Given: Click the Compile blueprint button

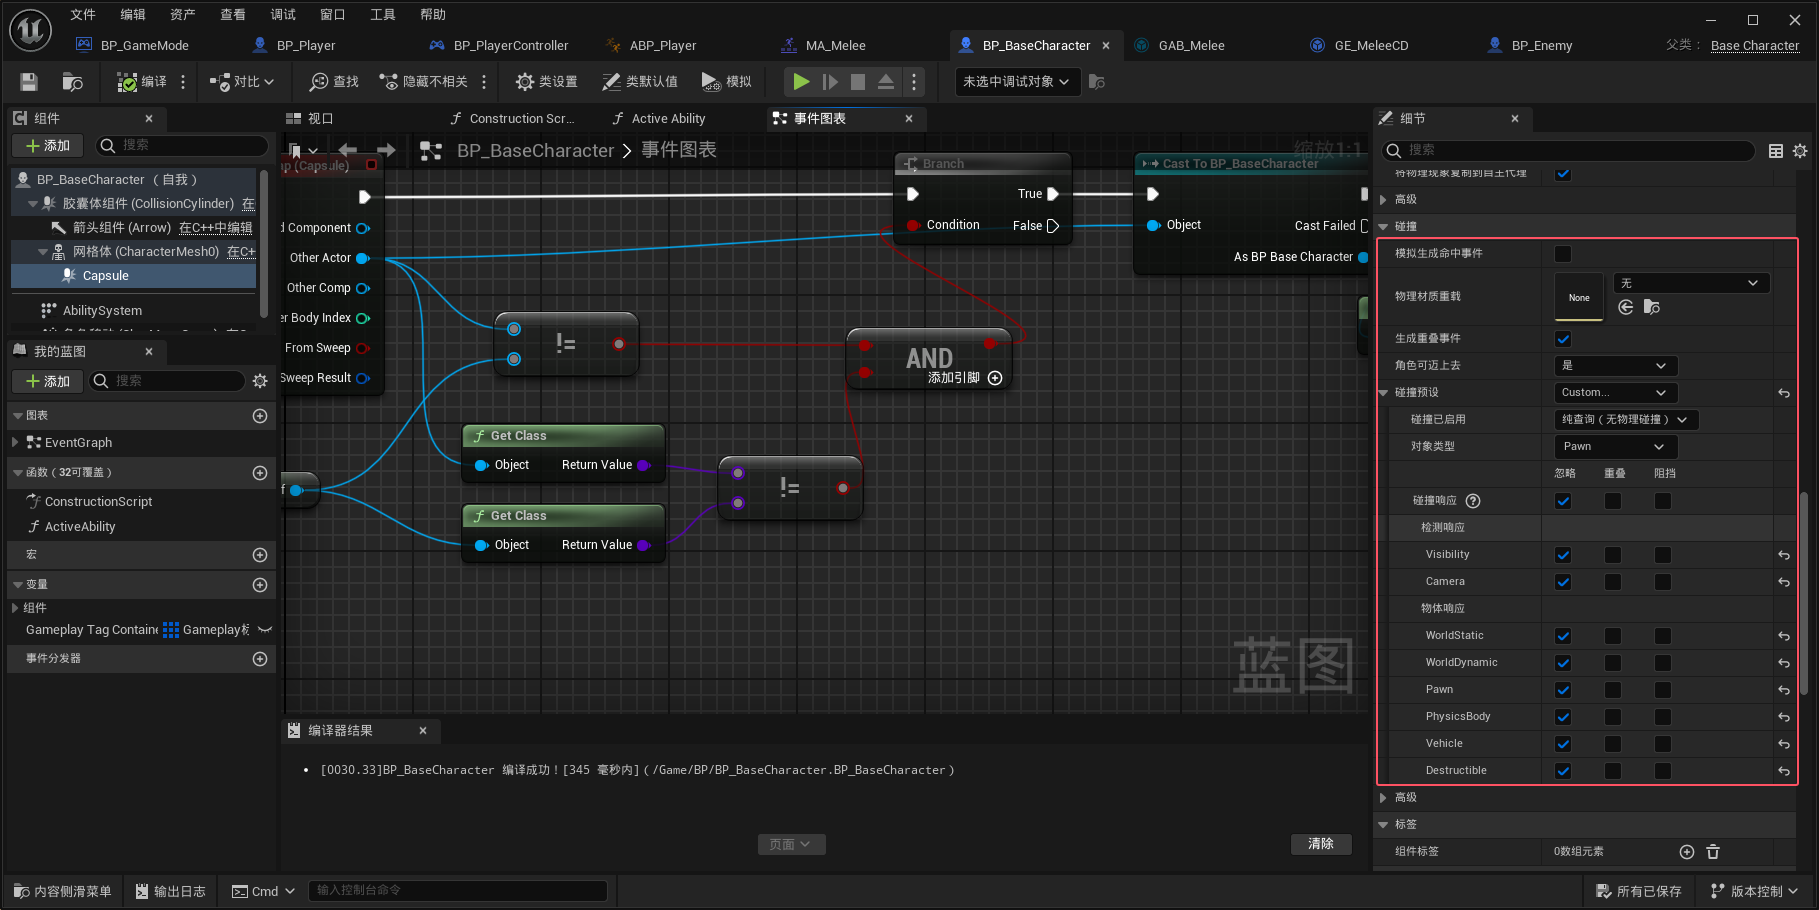Looking at the screenshot, I should (141, 82).
